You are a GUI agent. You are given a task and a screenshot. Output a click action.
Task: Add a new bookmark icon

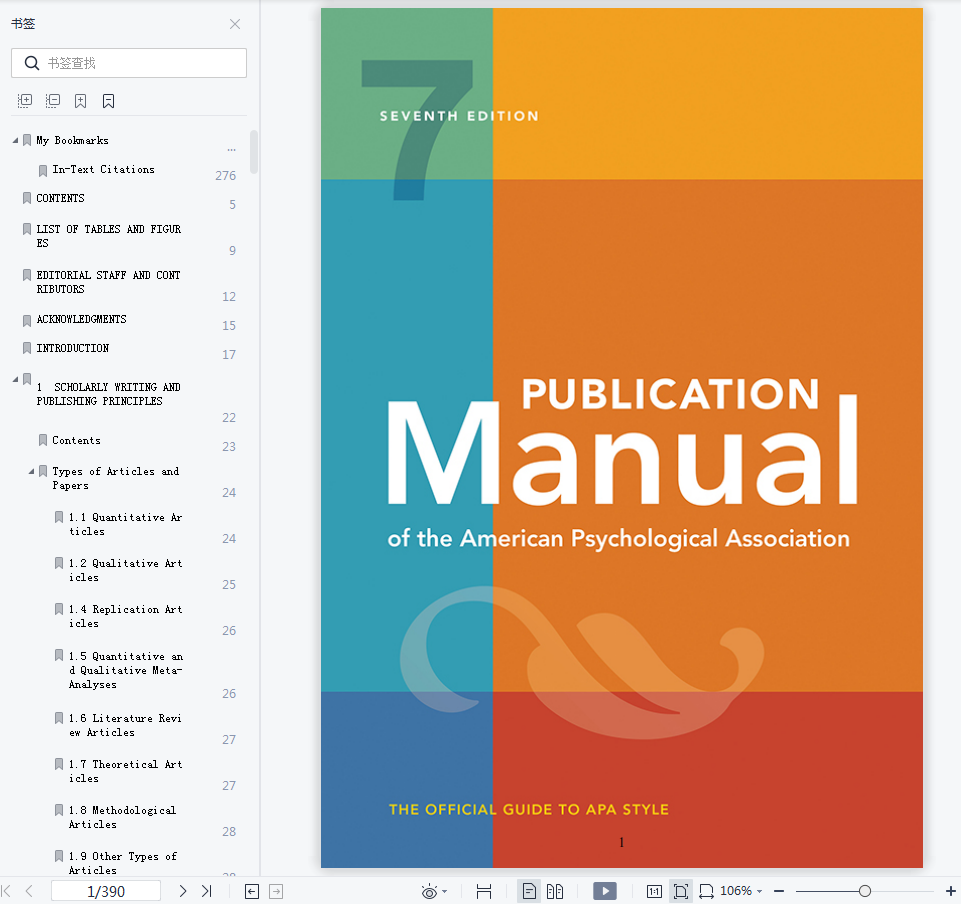point(80,101)
